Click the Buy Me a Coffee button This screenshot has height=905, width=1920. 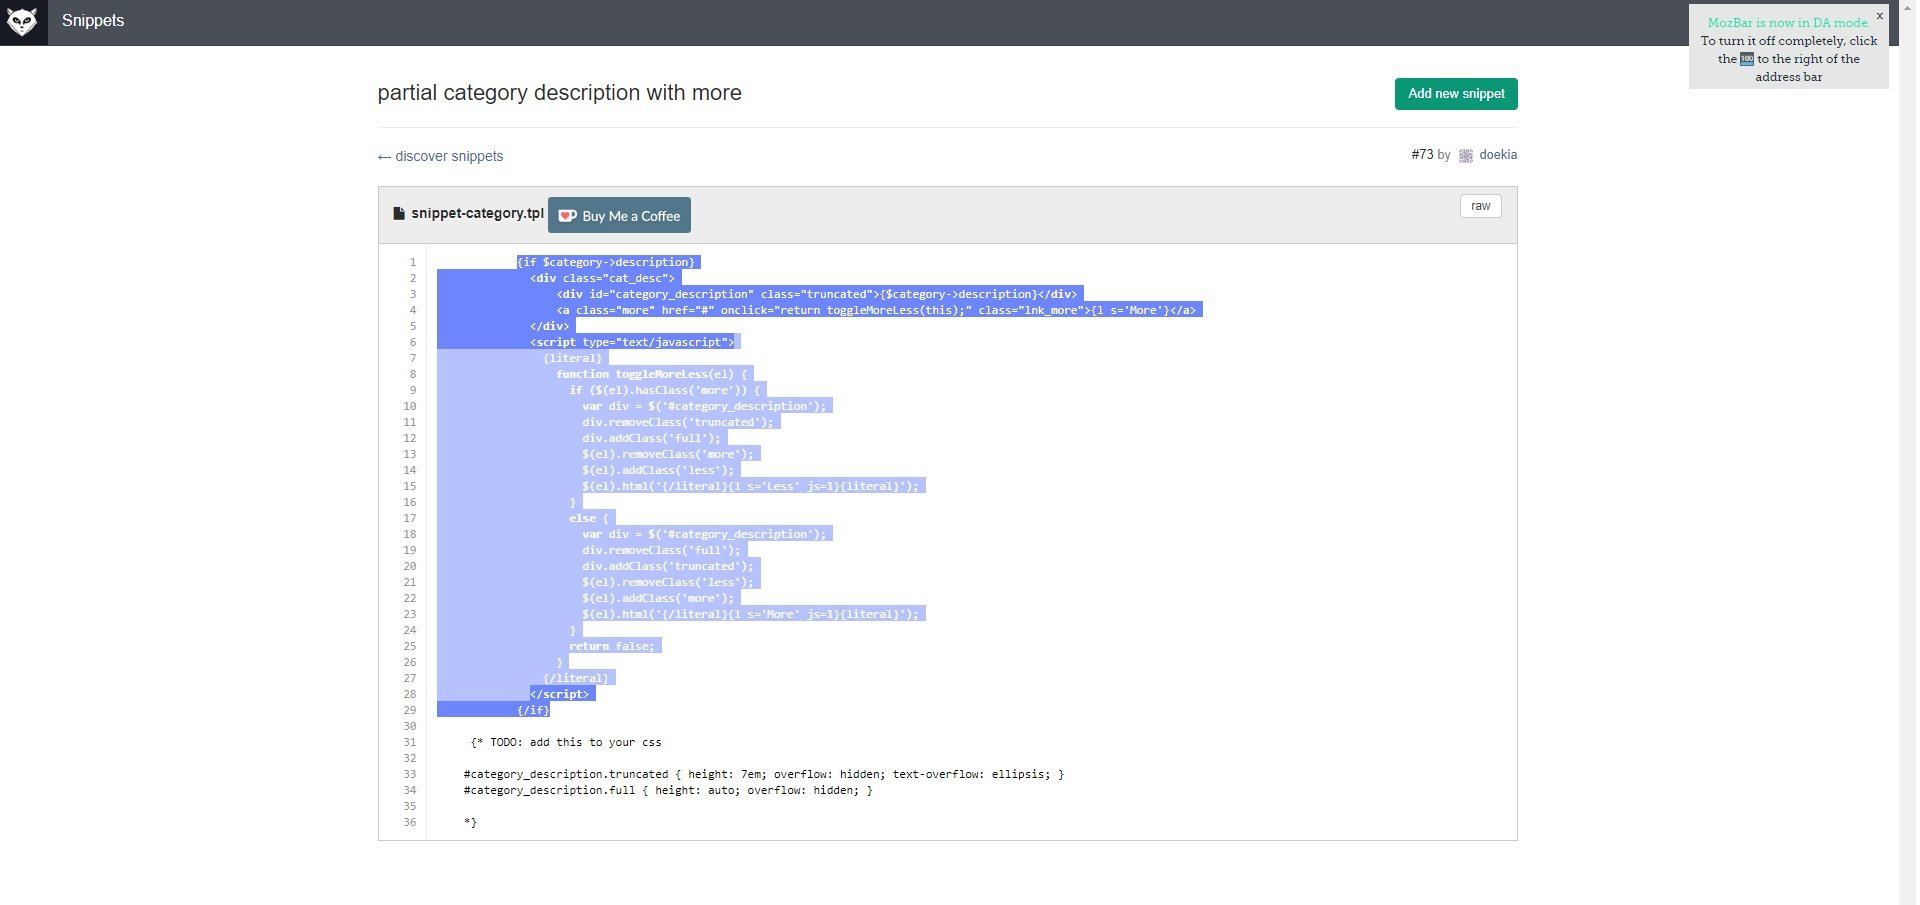pos(619,216)
